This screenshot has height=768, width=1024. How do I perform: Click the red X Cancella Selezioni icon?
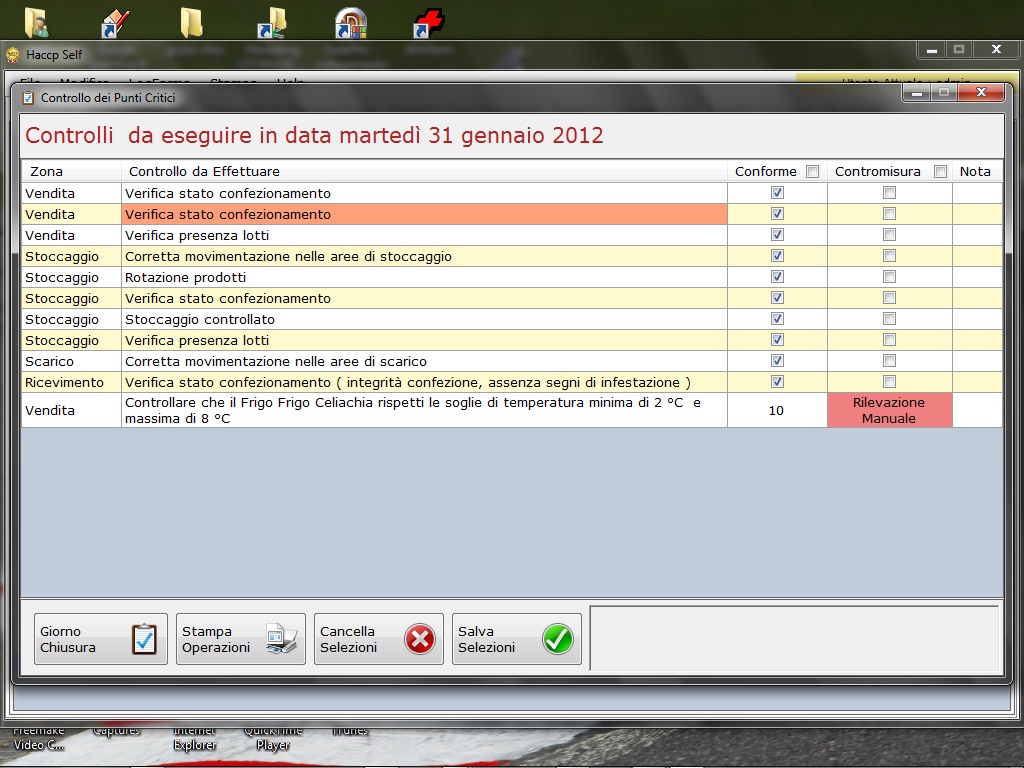[x=420, y=639]
